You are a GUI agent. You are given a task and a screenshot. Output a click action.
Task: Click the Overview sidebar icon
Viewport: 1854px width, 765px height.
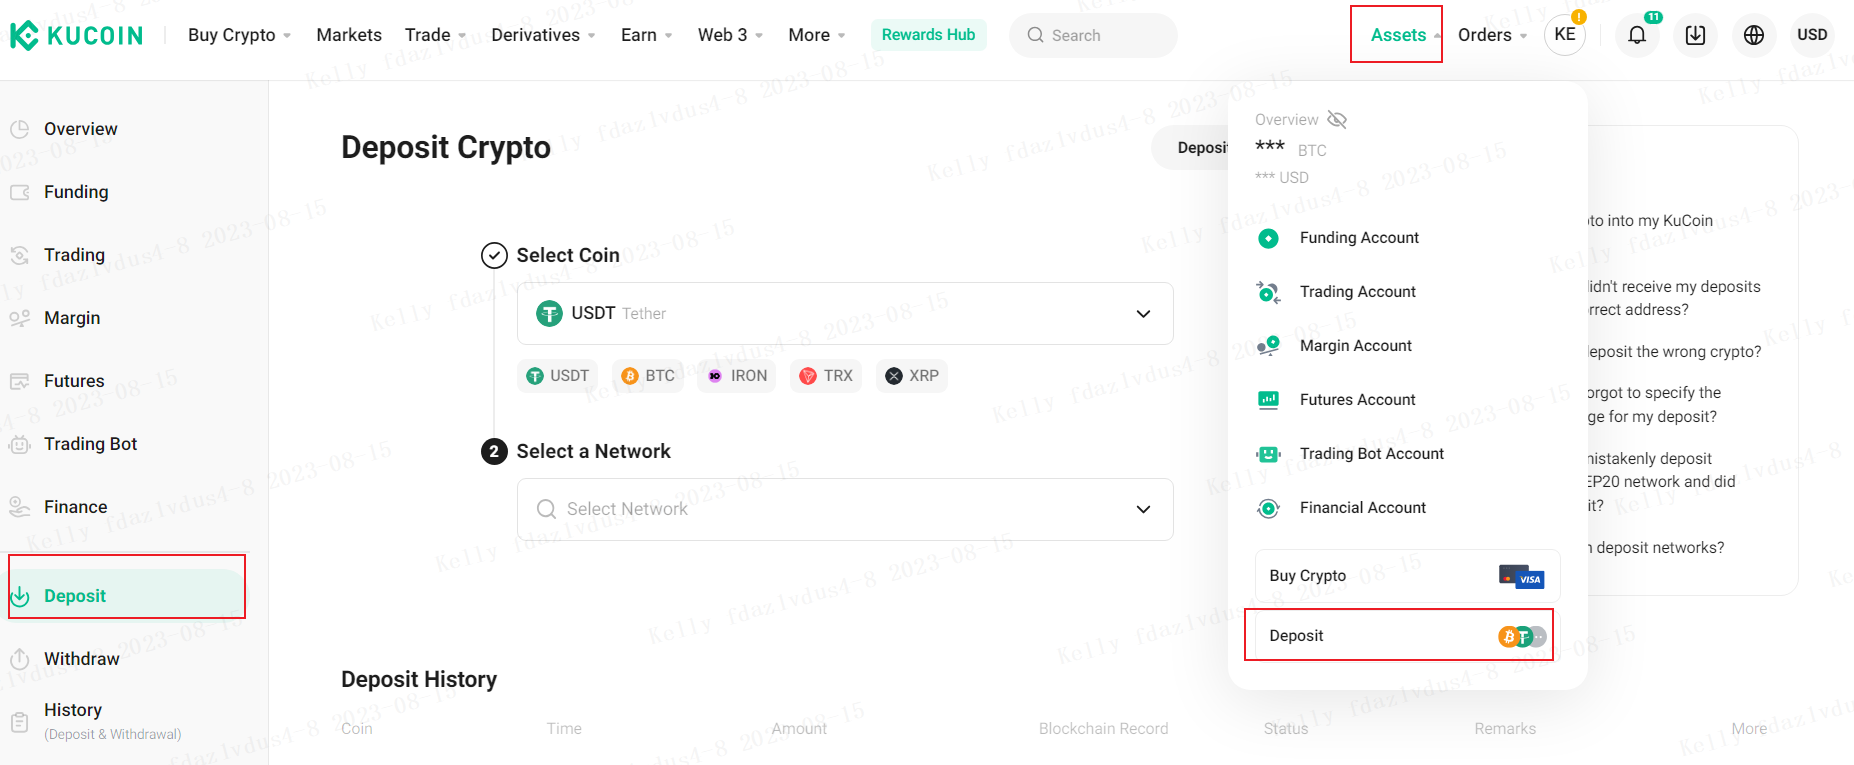pos(20,129)
